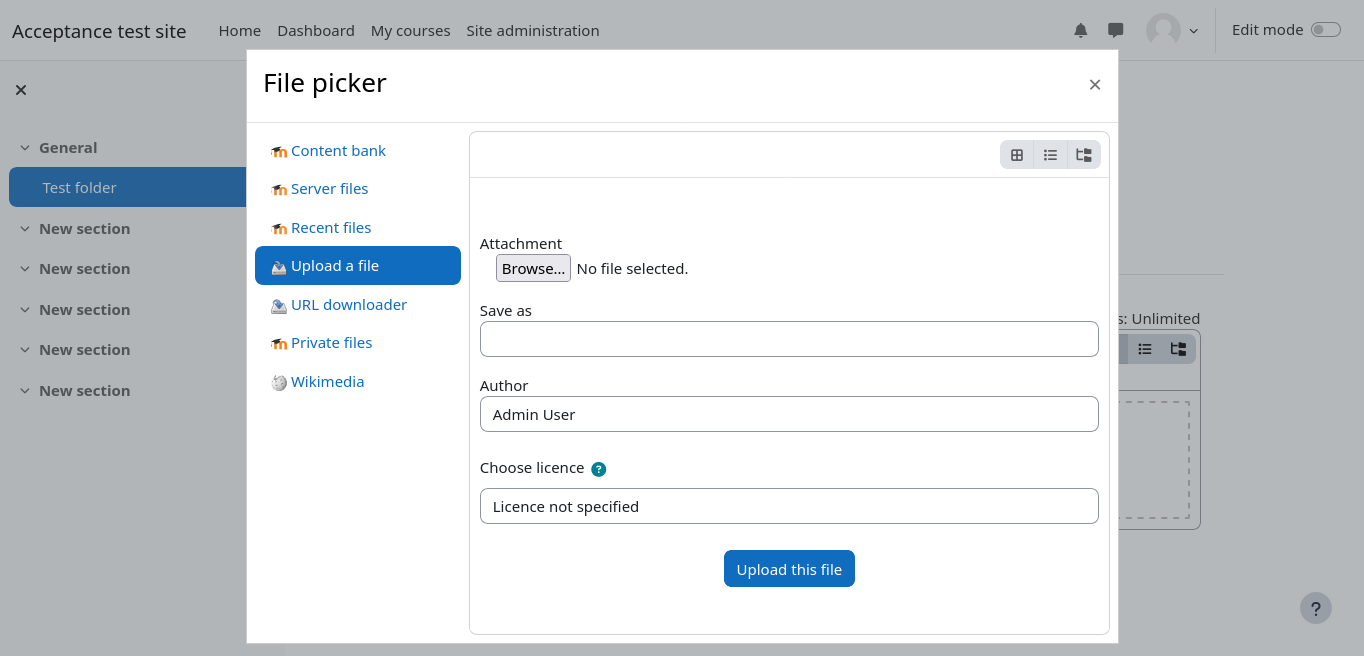Click the Save as text field
1364x656 pixels.
[x=789, y=339]
